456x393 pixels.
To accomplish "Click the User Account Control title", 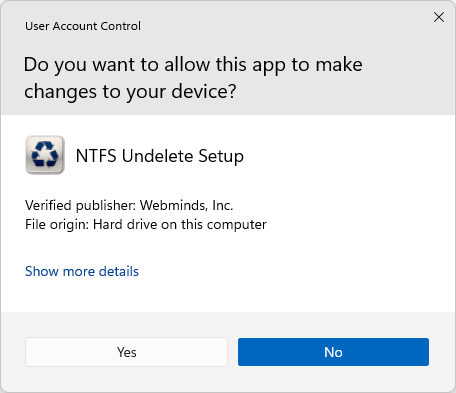I will 83,26.
